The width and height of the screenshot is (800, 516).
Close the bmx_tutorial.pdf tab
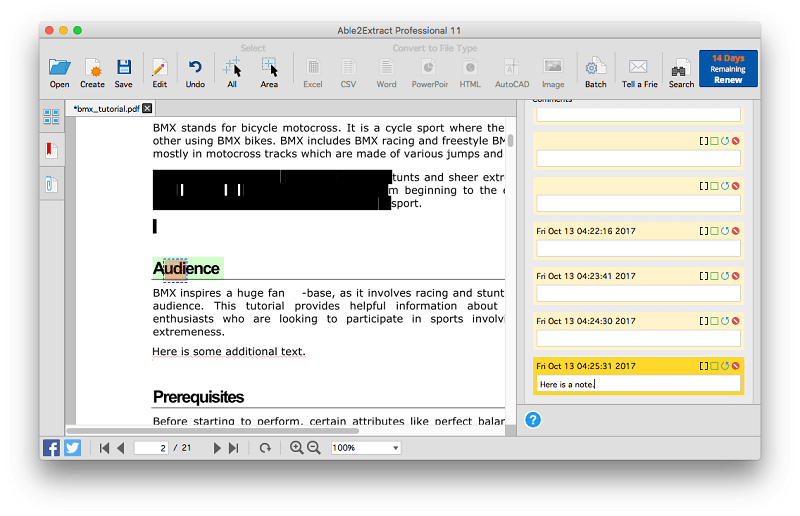(x=147, y=108)
